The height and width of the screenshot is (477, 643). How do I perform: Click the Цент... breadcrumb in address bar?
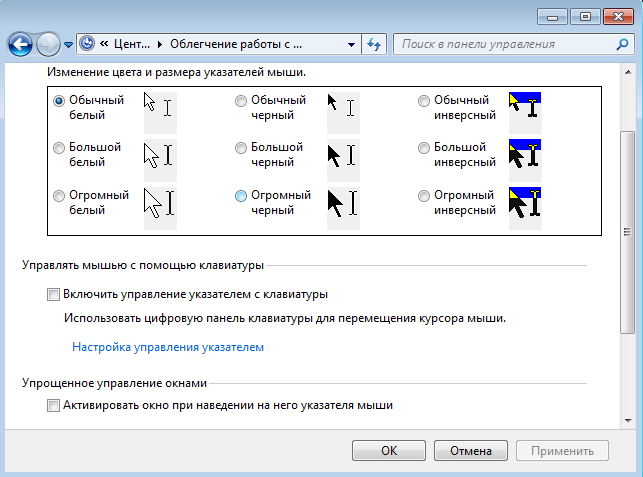click(x=132, y=44)
